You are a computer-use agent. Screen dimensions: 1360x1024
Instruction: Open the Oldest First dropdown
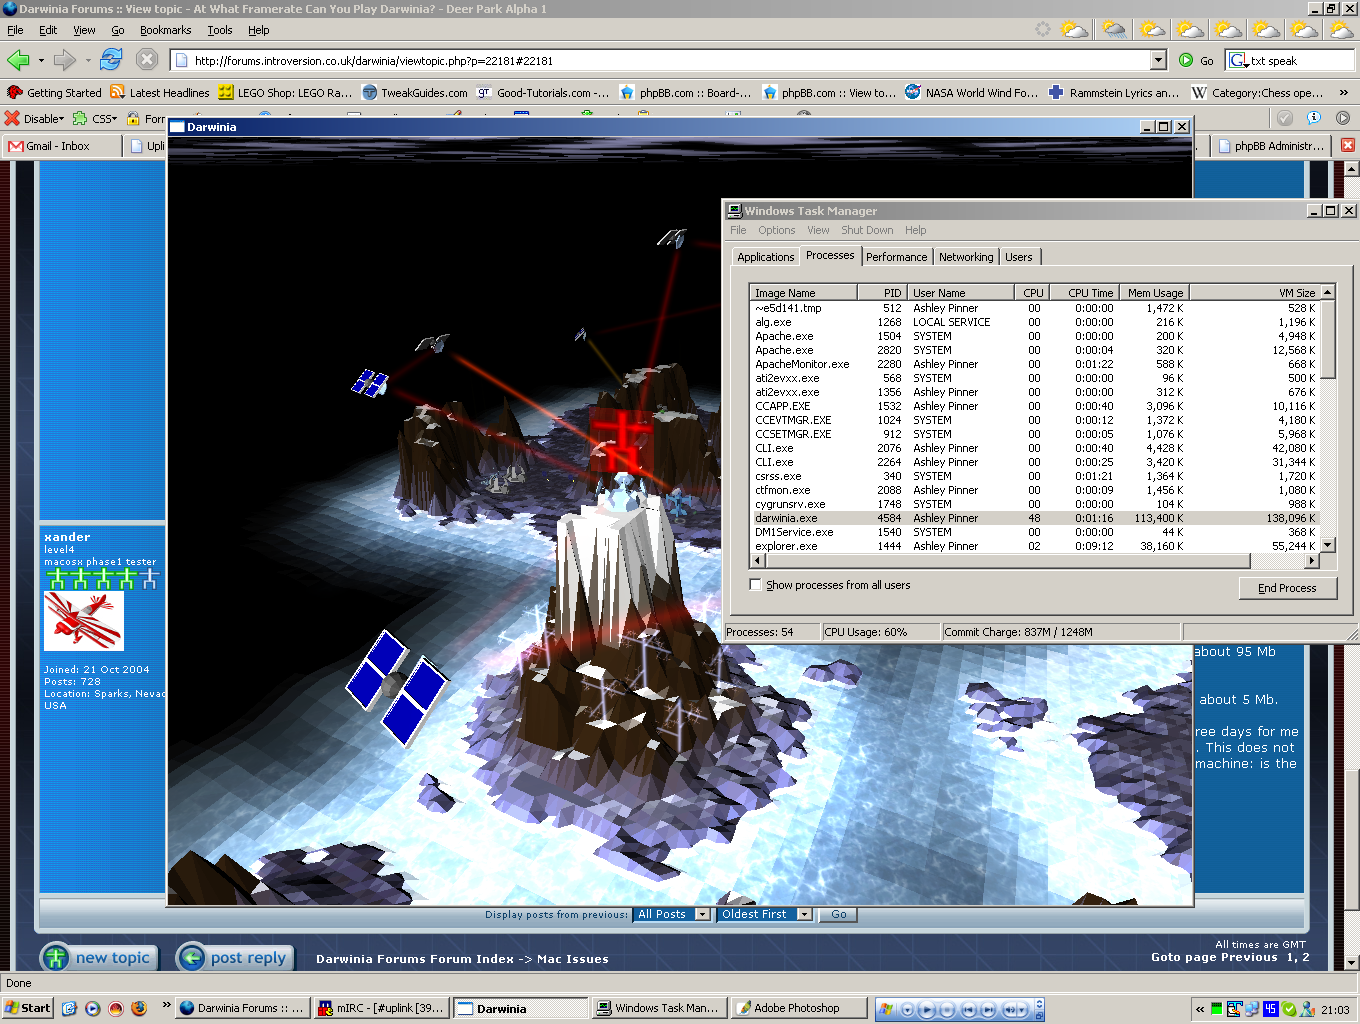(765, 914)
